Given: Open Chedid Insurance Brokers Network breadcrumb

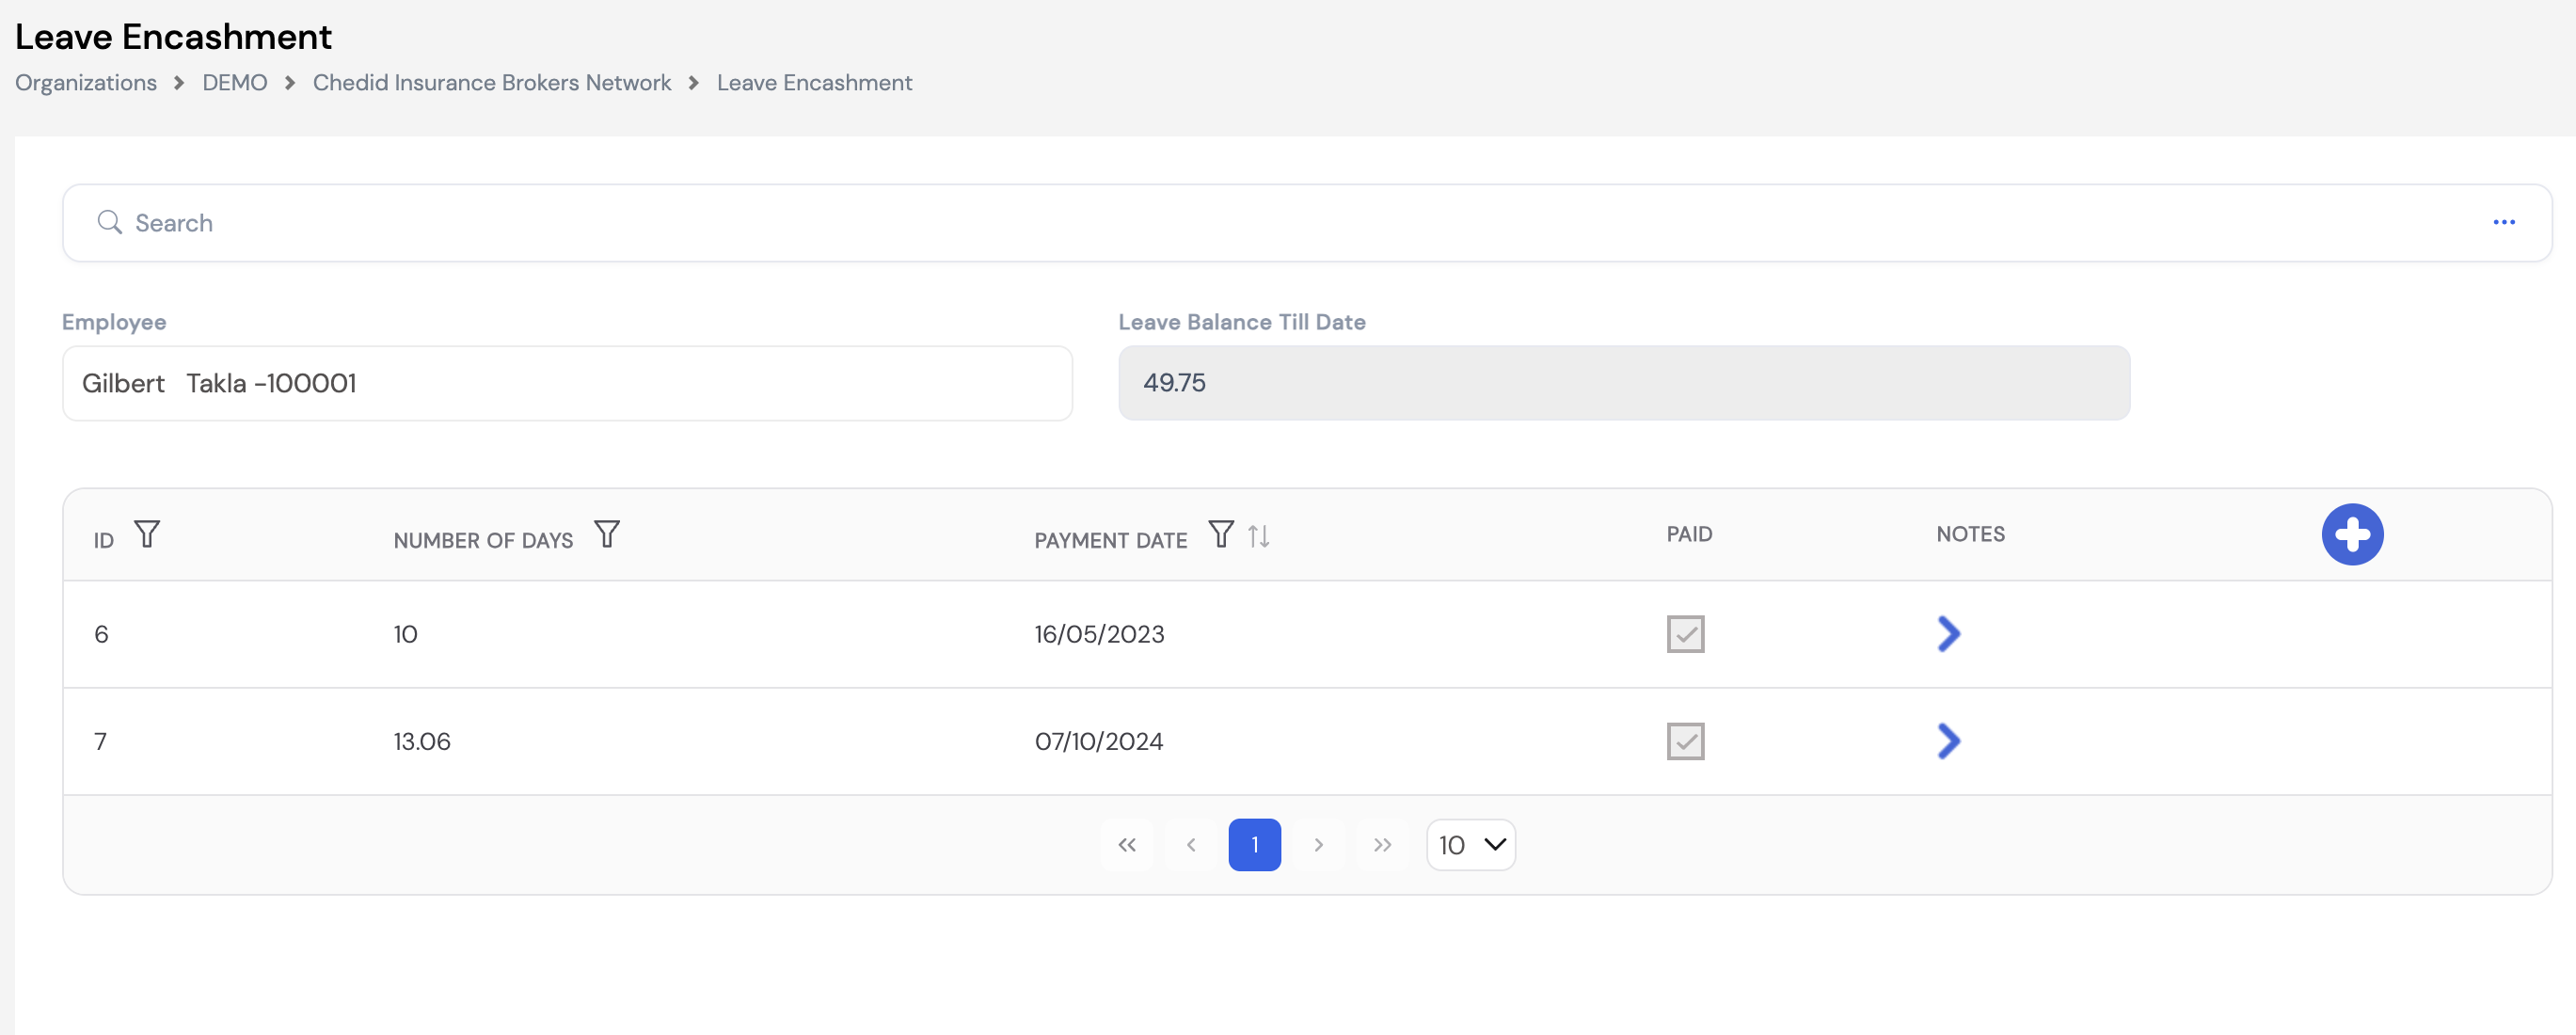Looking at the screenshot, I should [492, 82].
